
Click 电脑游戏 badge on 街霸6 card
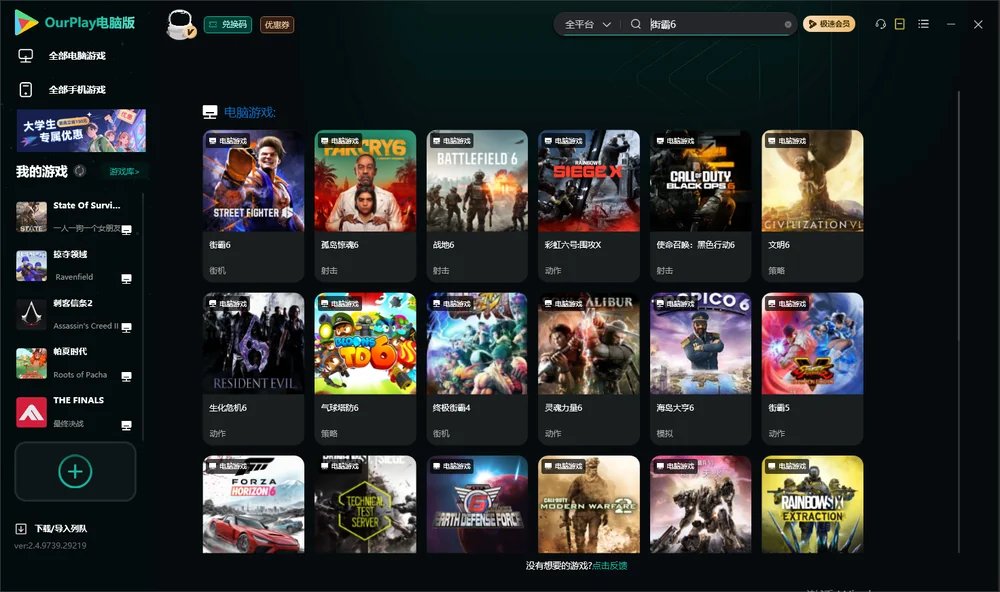228,140
